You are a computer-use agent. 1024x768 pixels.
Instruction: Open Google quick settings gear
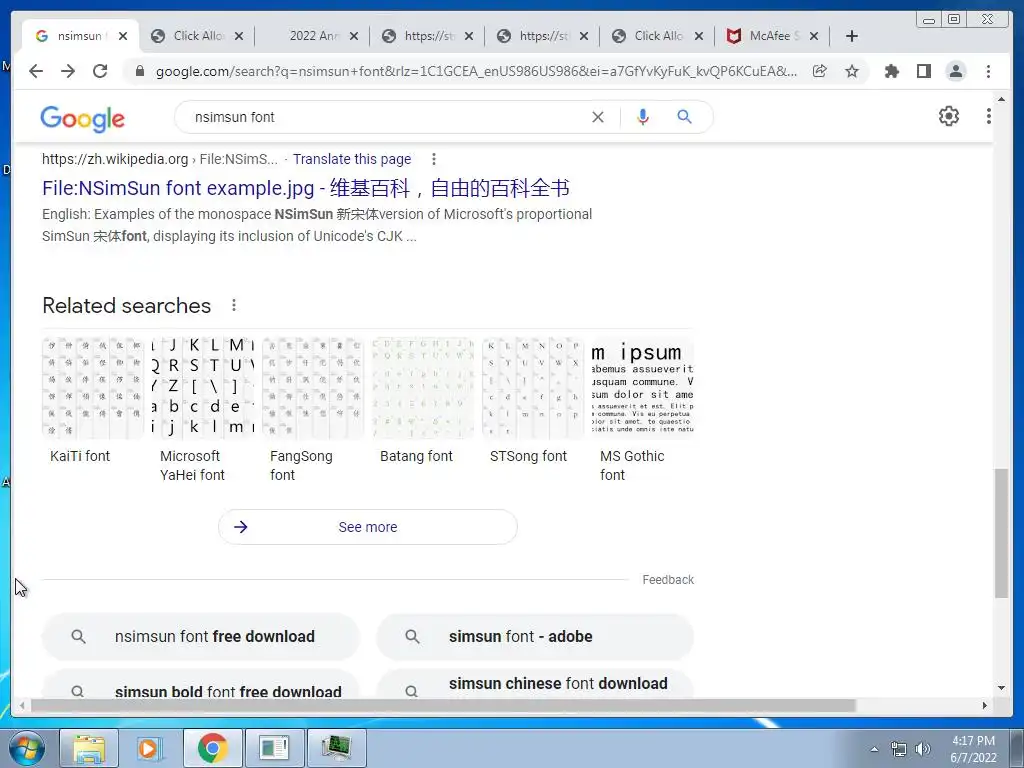[x=949, y=116]
